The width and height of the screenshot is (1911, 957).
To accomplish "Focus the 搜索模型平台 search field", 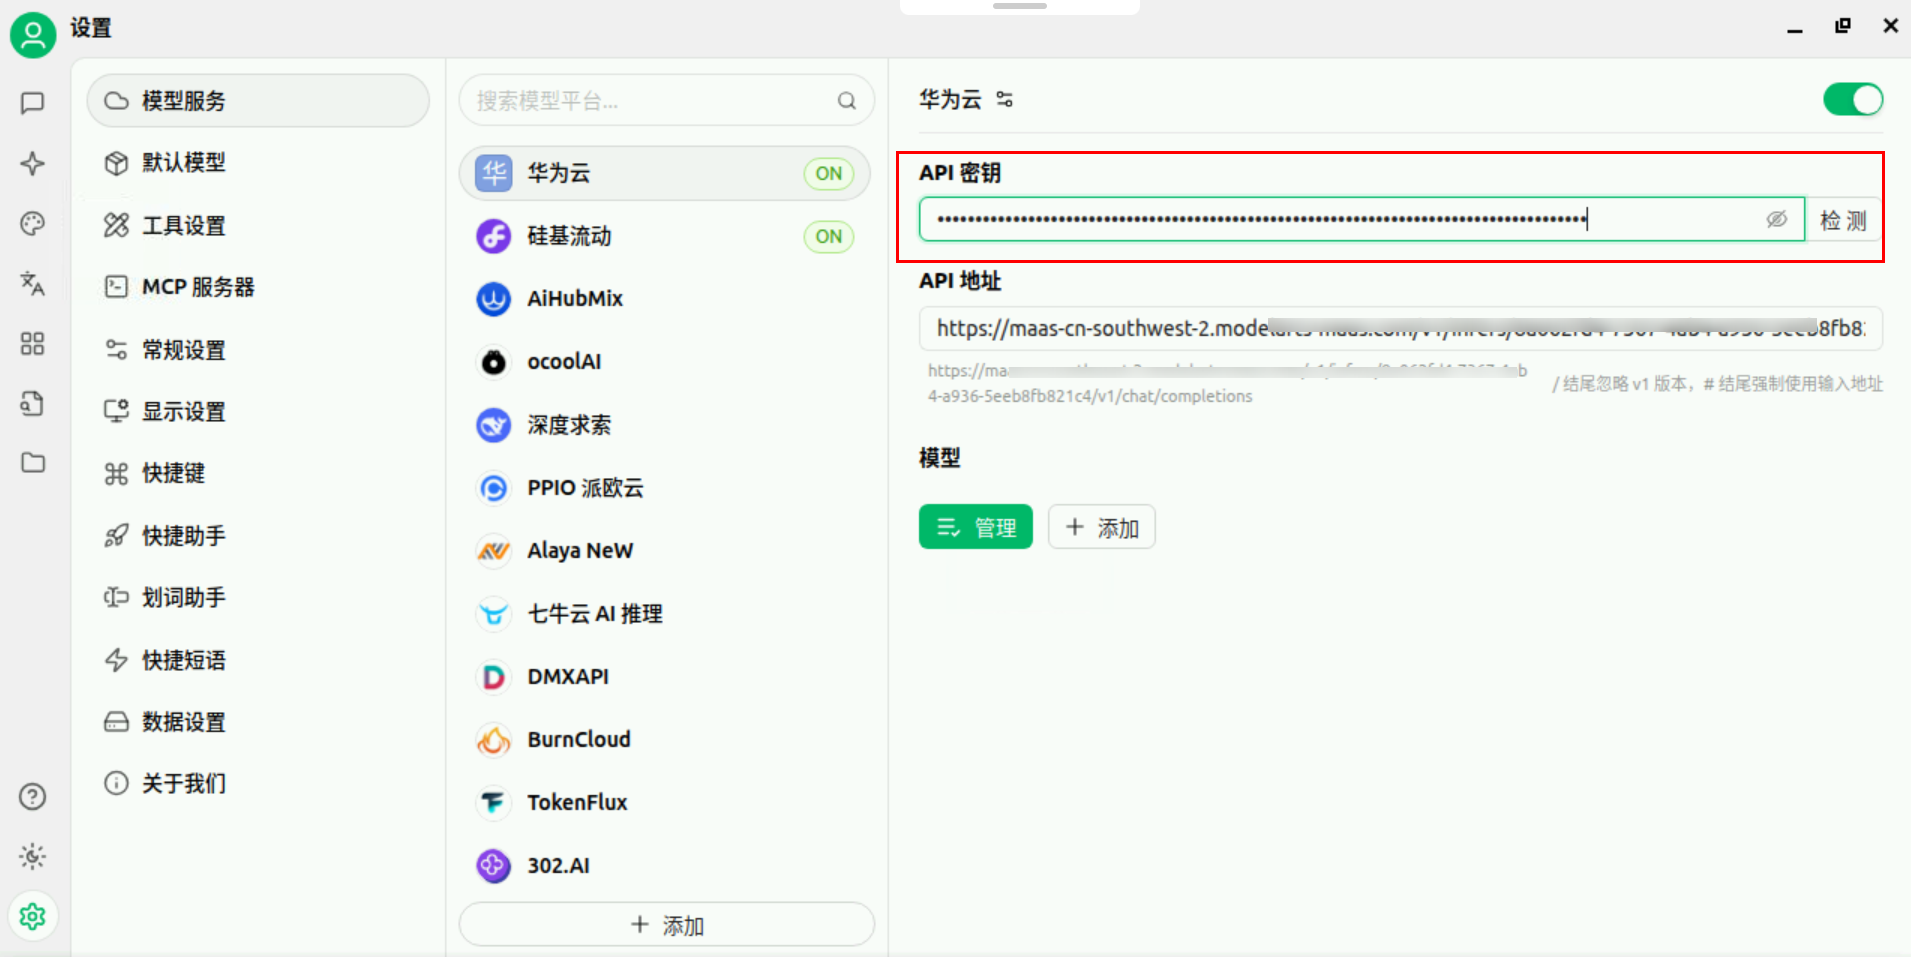I will click(x=667, y=101).
